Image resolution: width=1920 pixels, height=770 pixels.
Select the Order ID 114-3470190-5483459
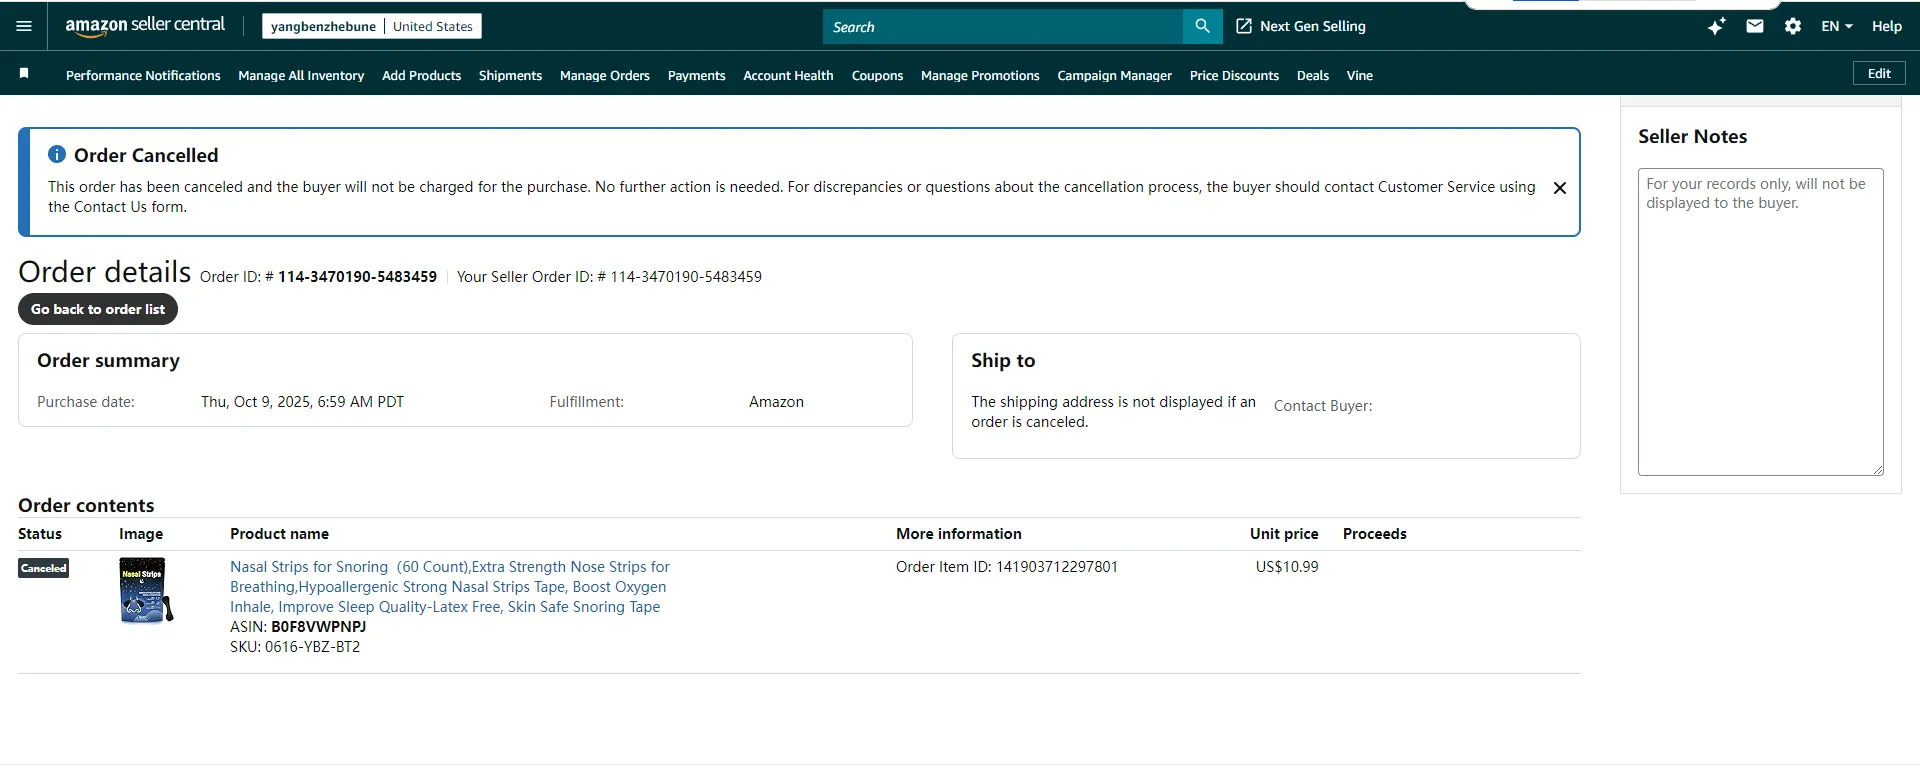click(x=357, y=277)
